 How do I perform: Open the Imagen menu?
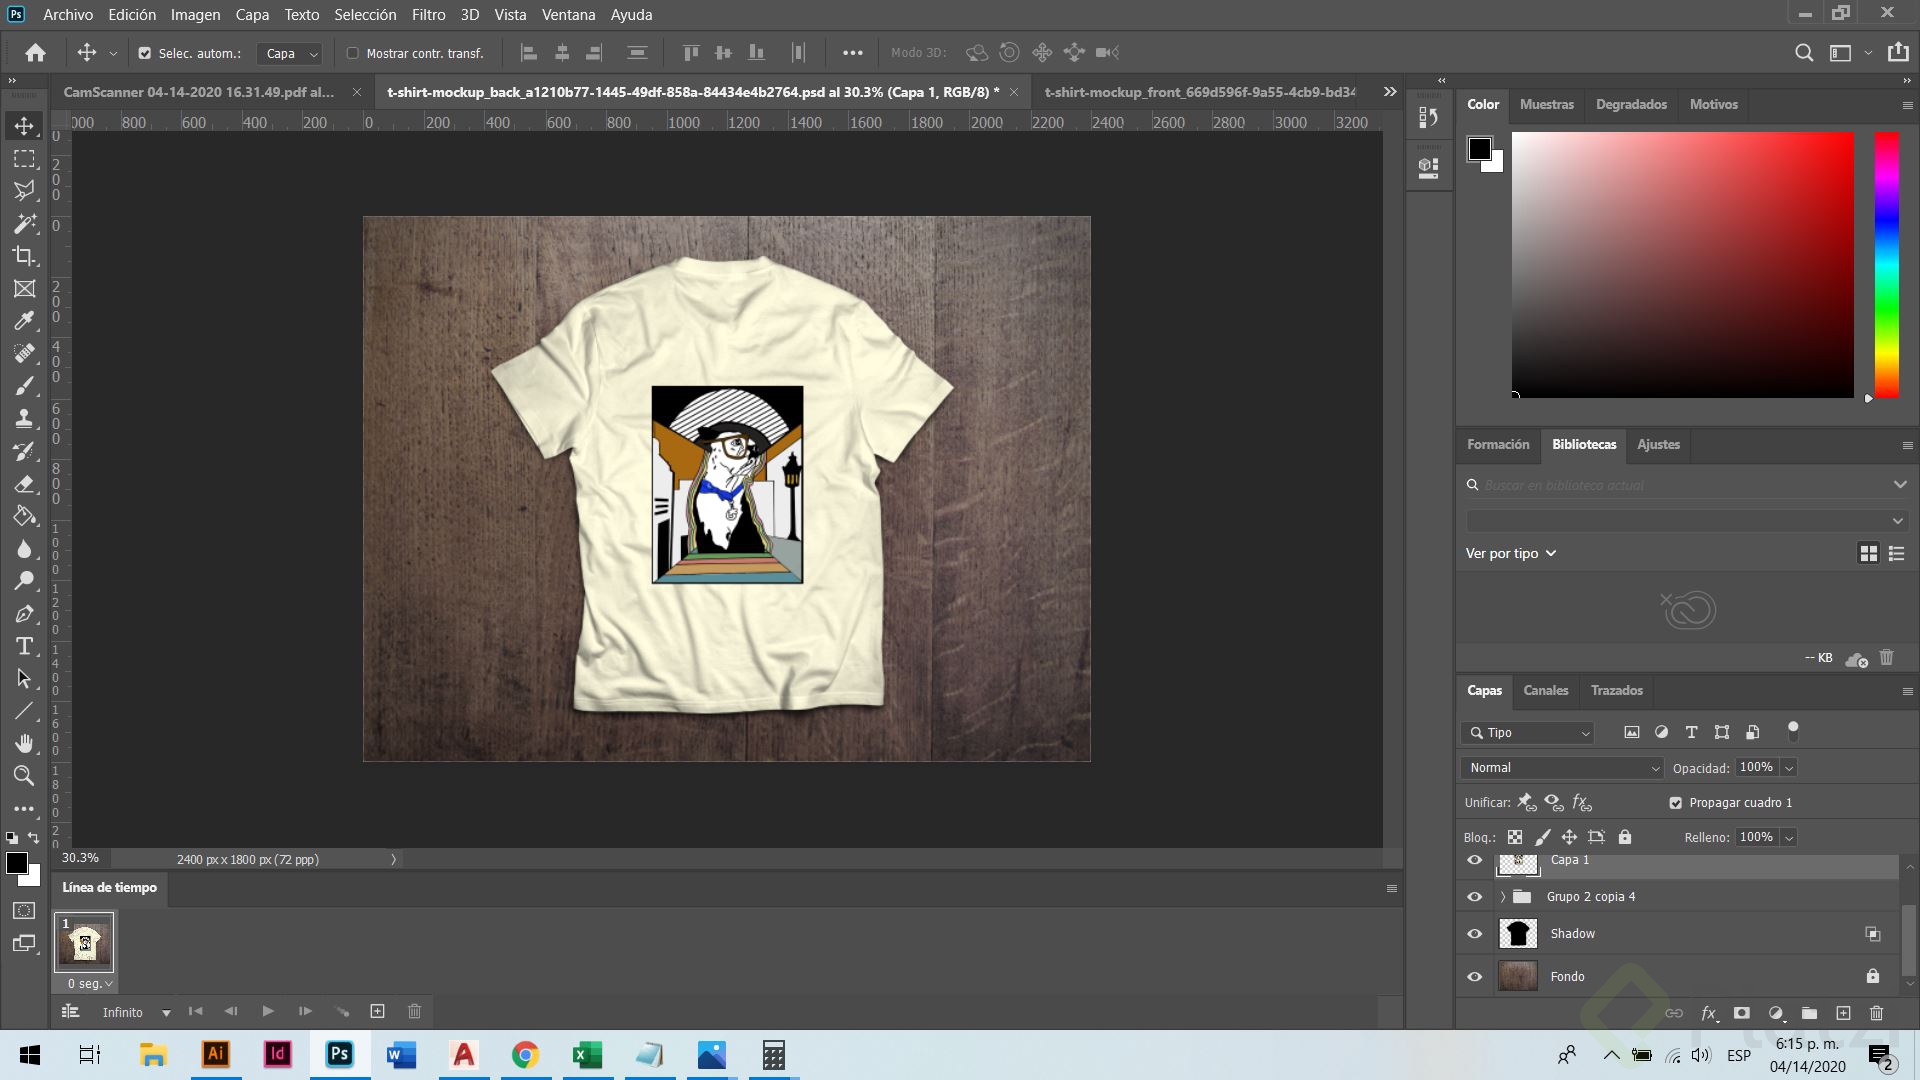pyautogui.click(x=195, y=15)
